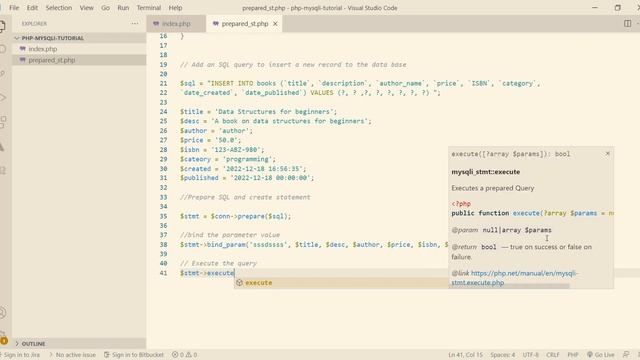Open Manage gear with the notification badge
The height and width of the screenshot is (360, 640).
[3, 338]
